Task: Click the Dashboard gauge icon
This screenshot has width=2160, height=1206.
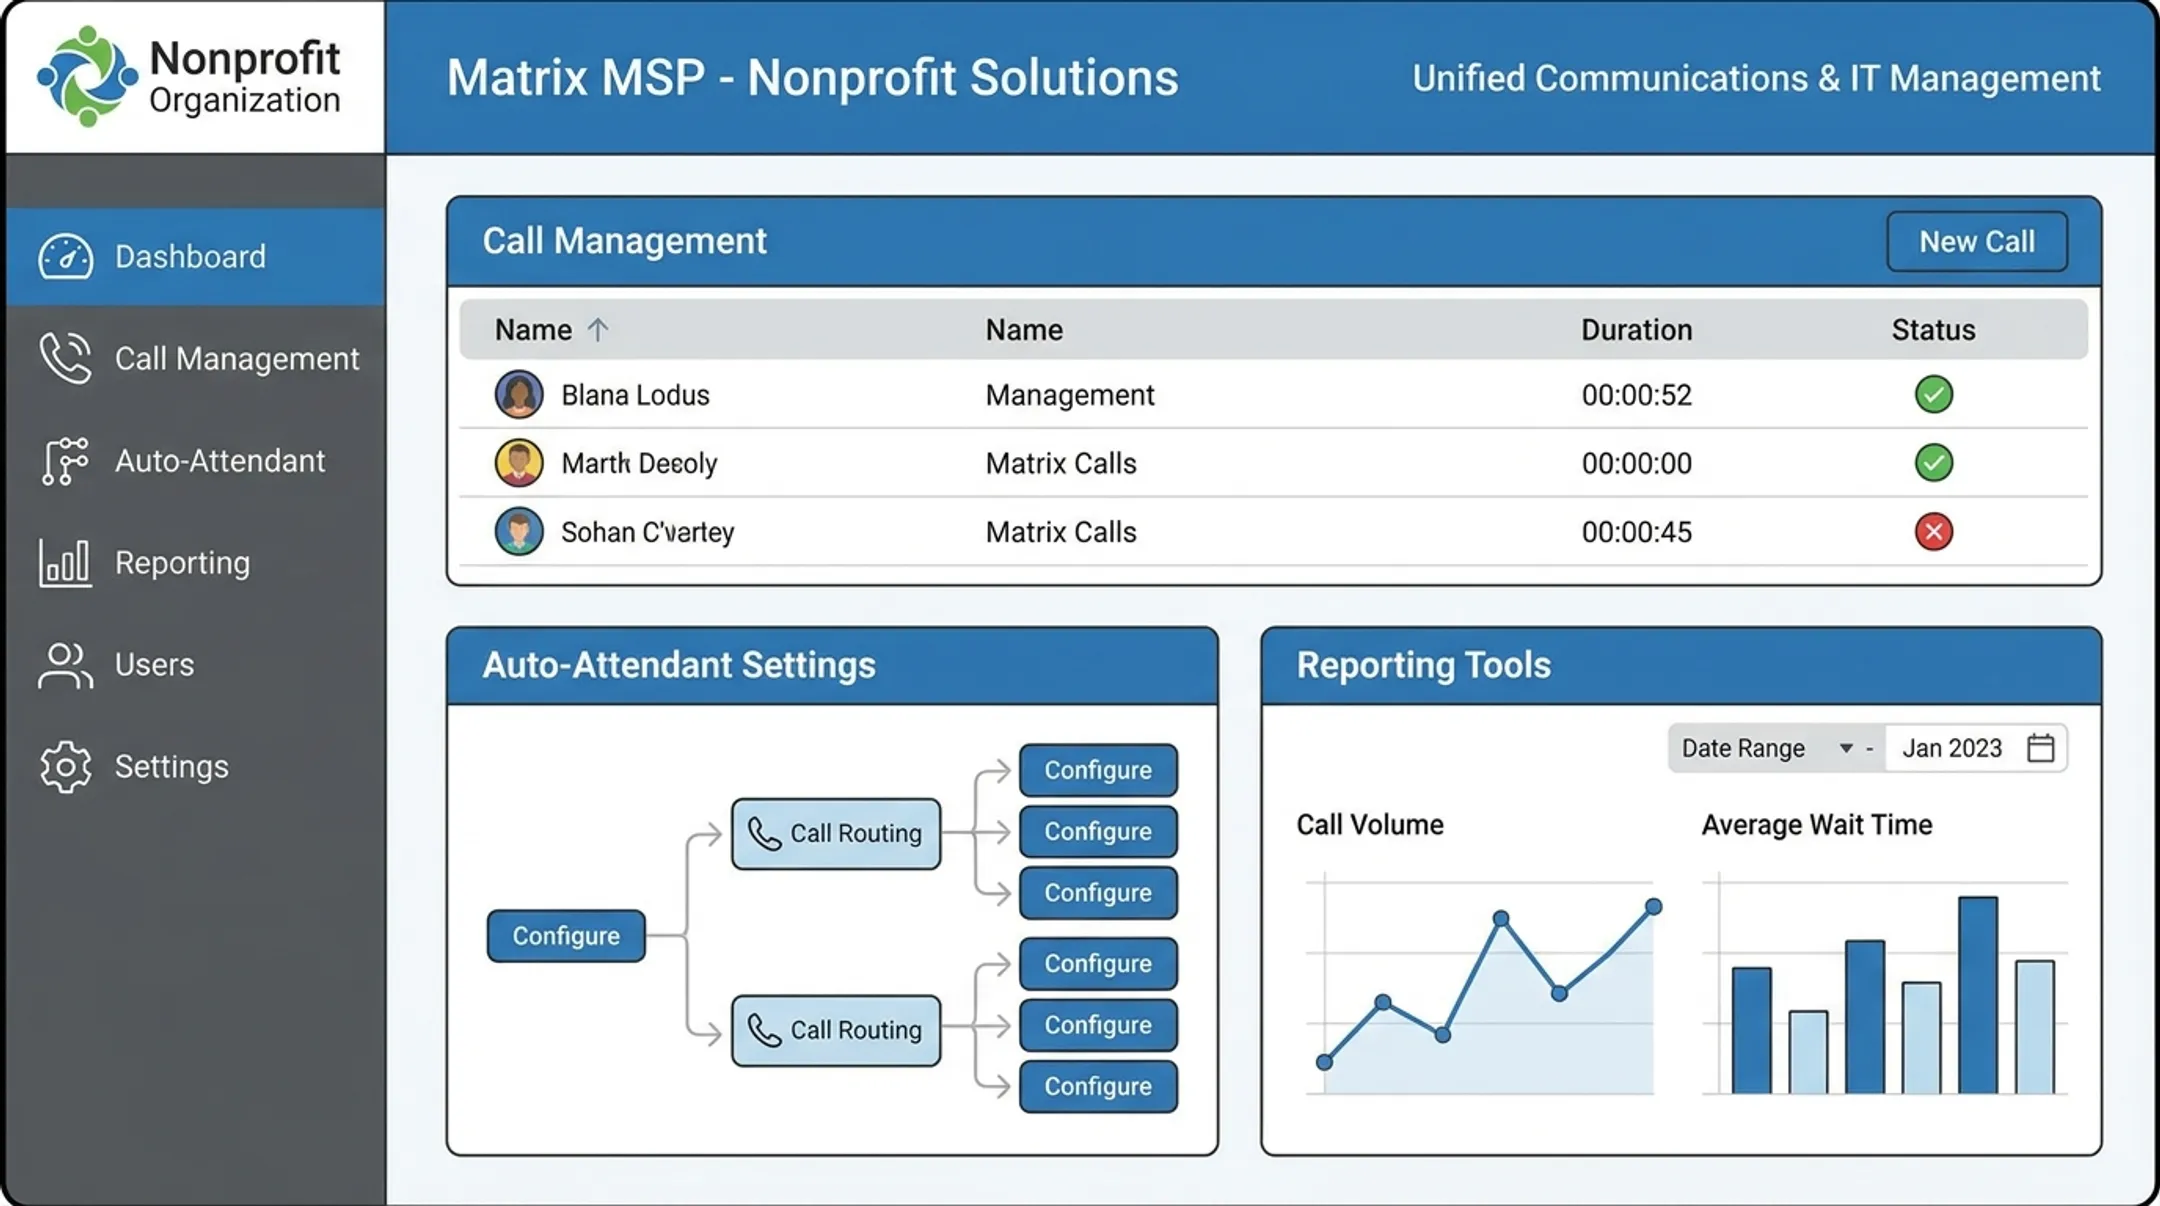Action: pos(66,257)
